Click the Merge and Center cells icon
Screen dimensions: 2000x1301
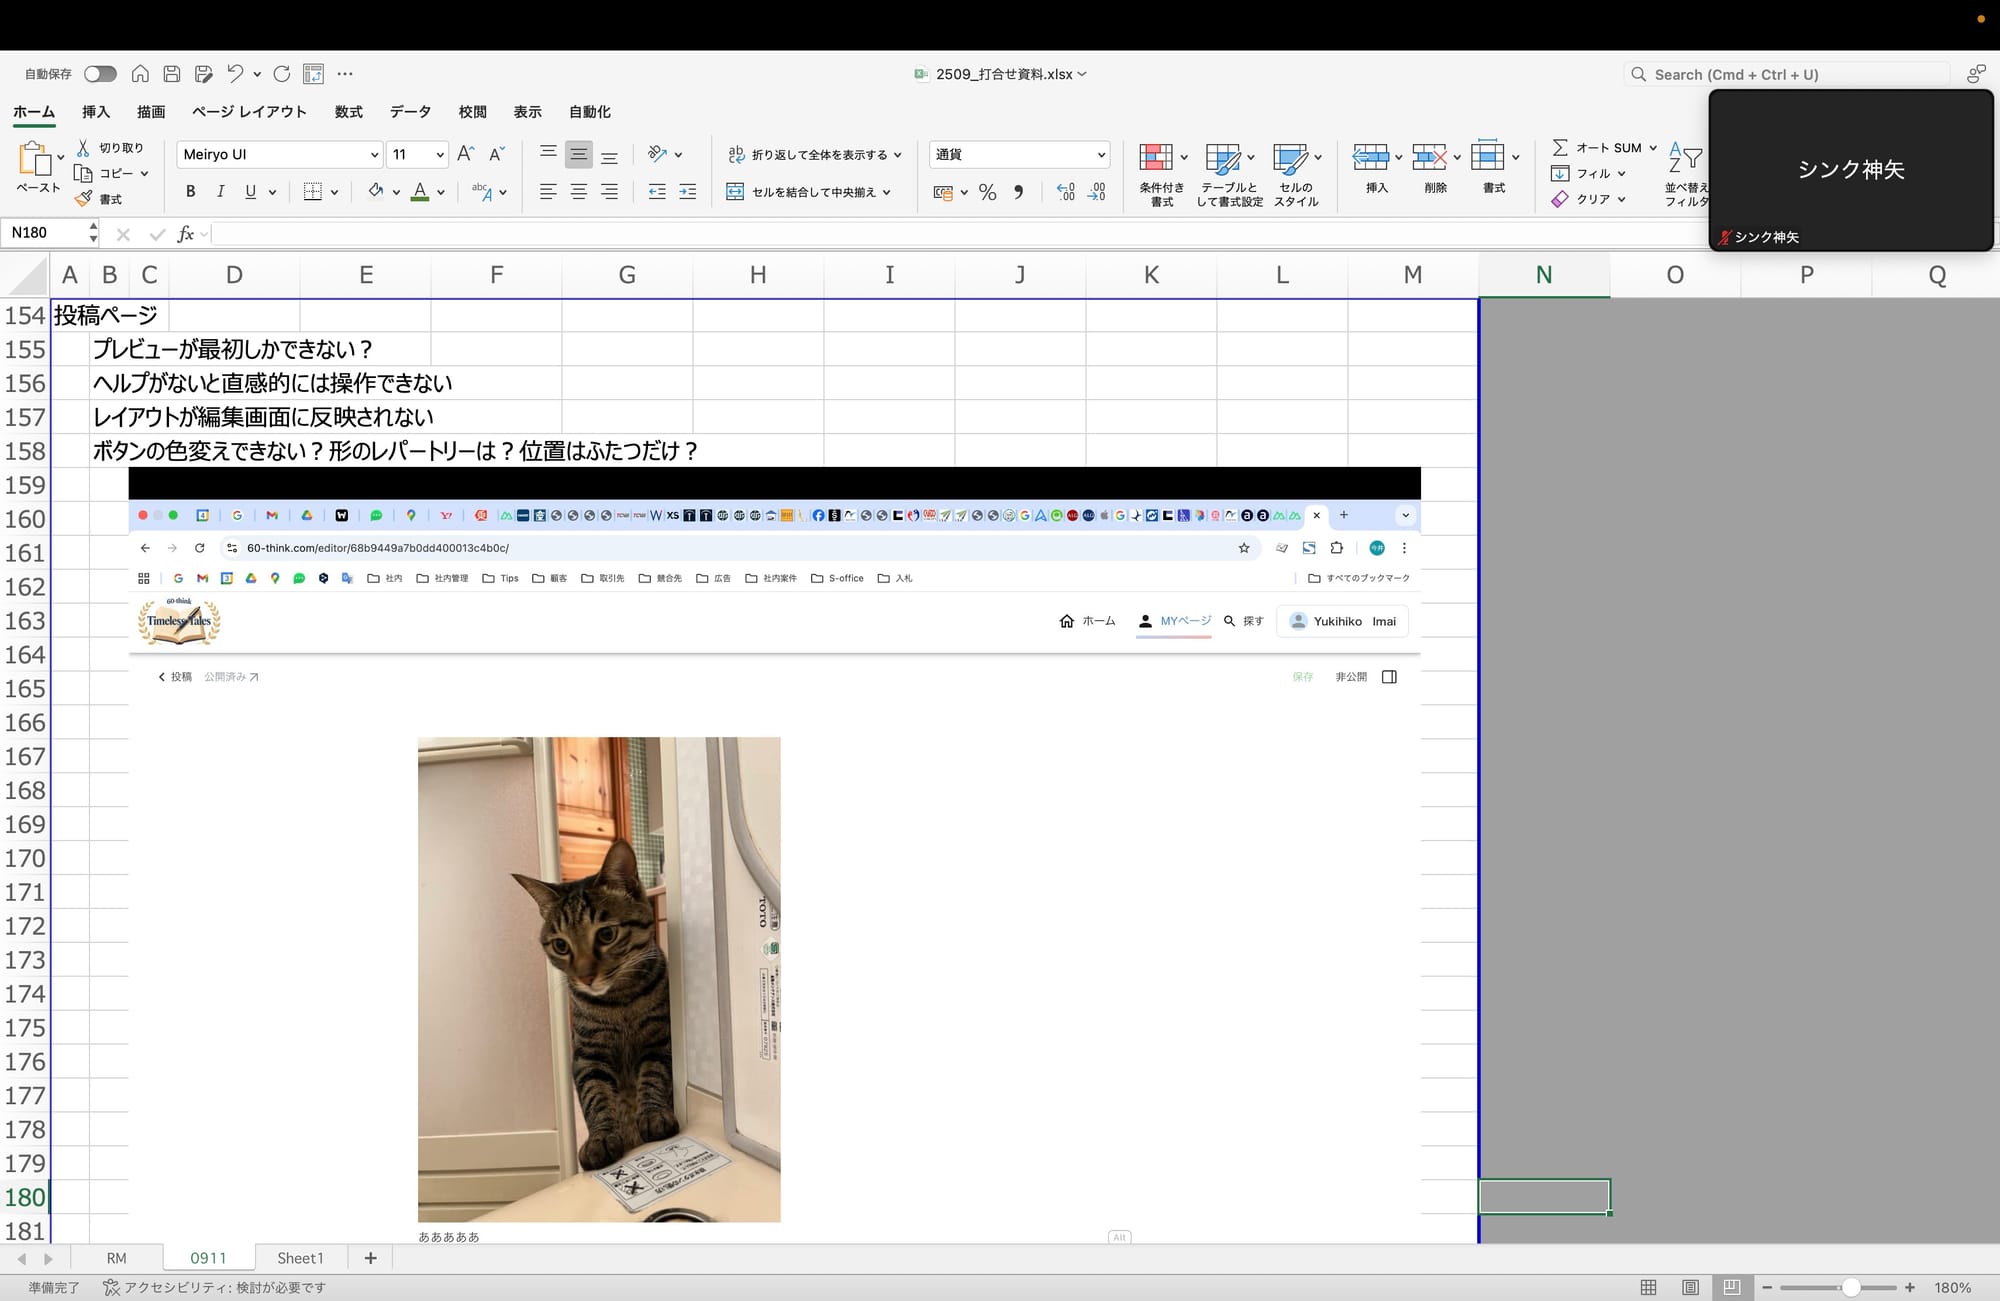[735, 192]
